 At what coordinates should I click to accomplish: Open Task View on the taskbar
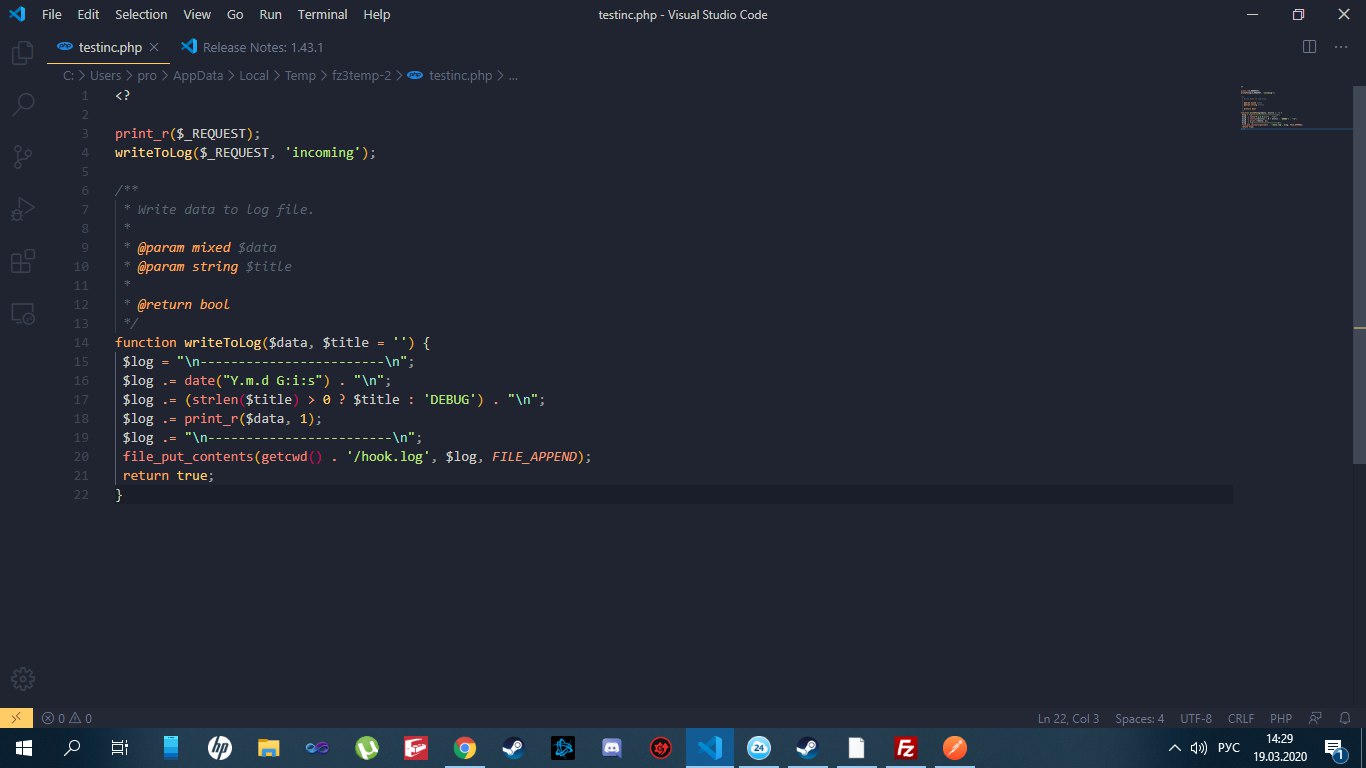click(x=119, y=747)
